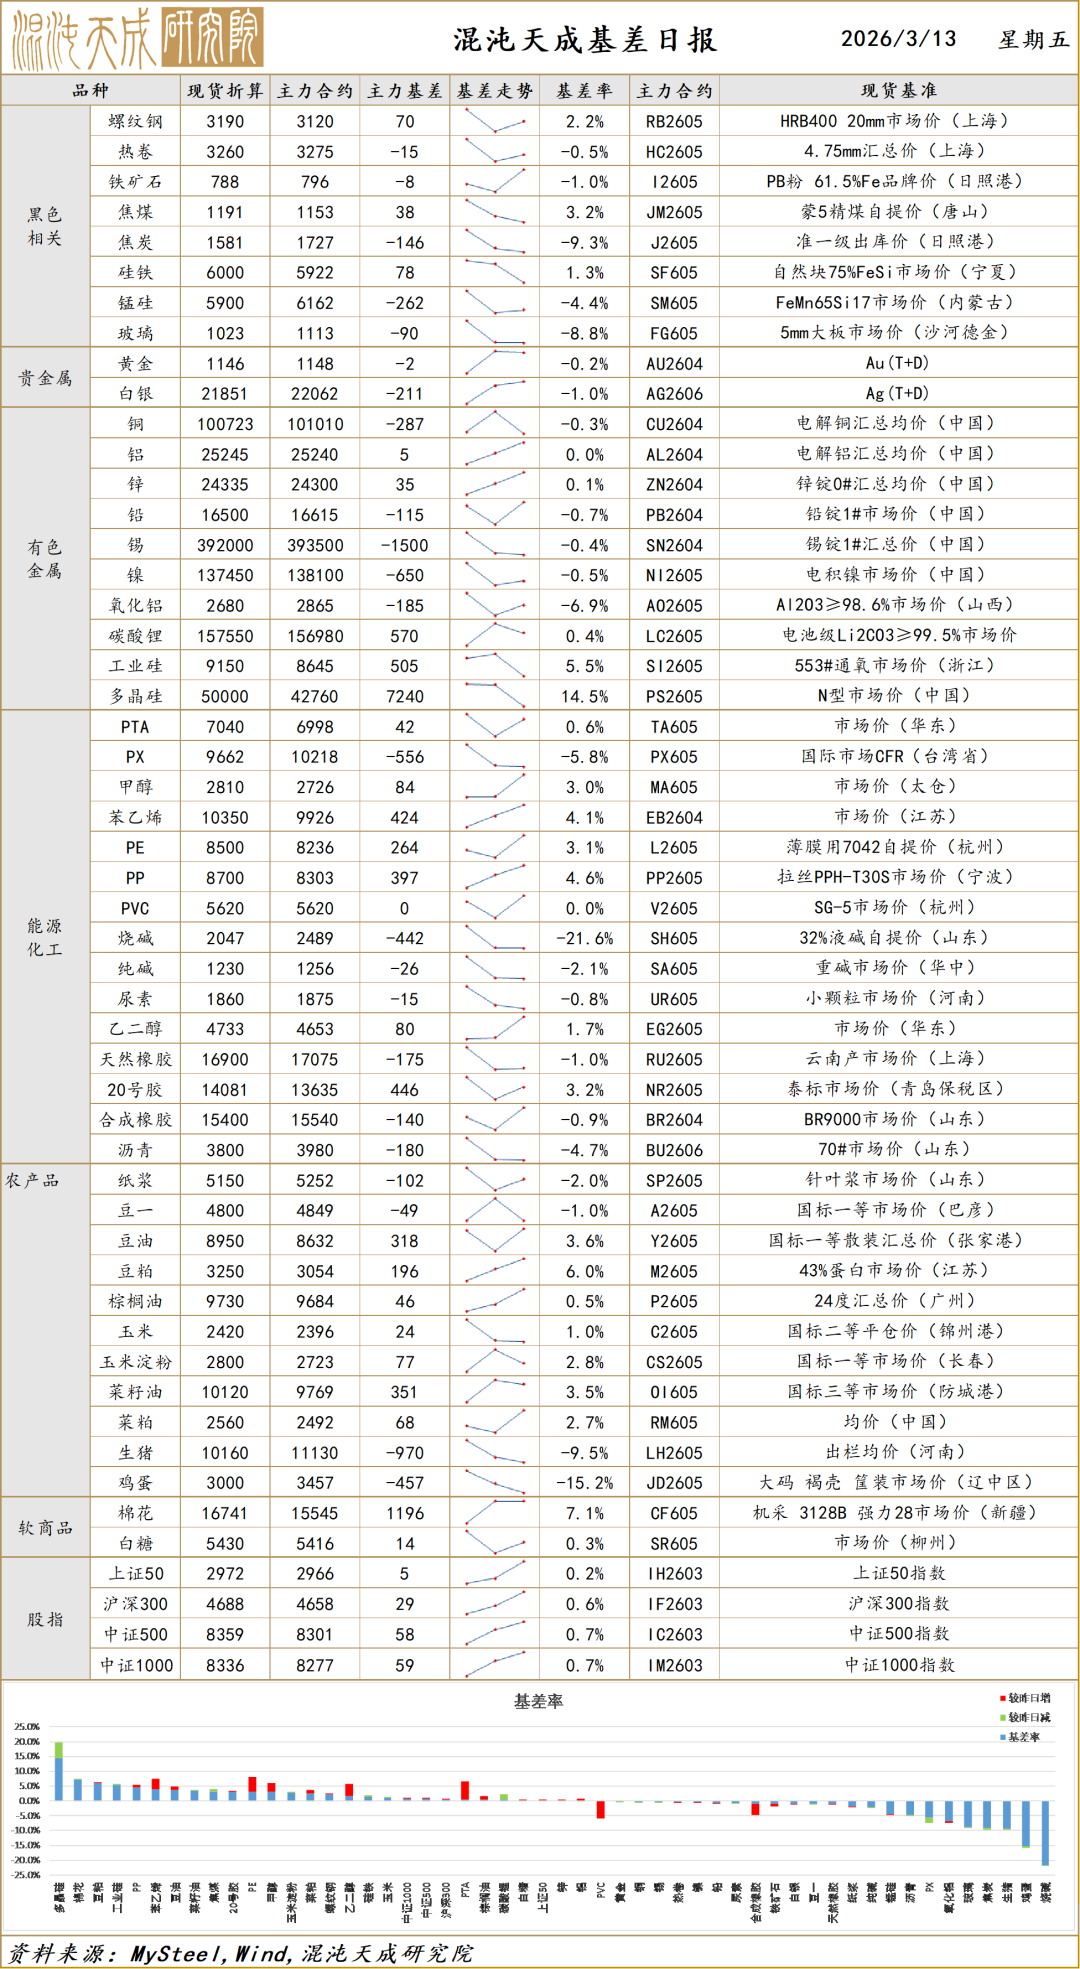Click the 多晶硅 basis rate 14.5%
The height and width of the screenshot is (1969, 1080).
pos(584,696)
